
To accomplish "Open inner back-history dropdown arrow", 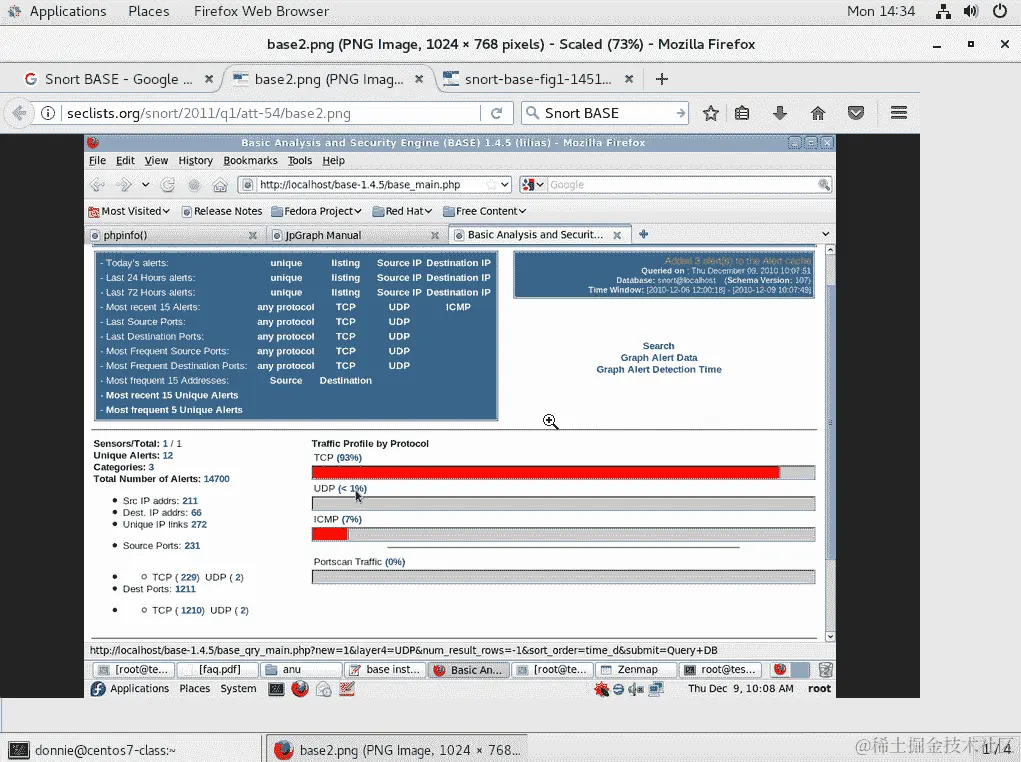I will tap(145, 185).
